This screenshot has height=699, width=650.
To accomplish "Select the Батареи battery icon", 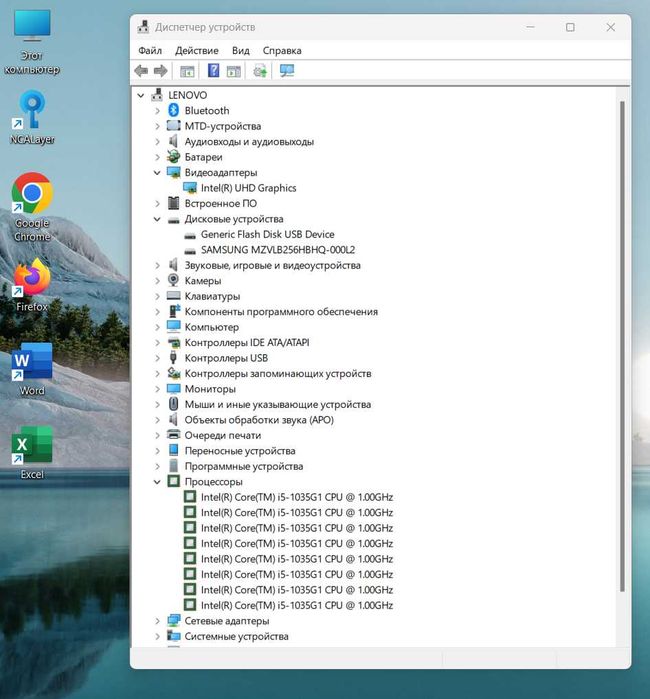I will 173,156.
